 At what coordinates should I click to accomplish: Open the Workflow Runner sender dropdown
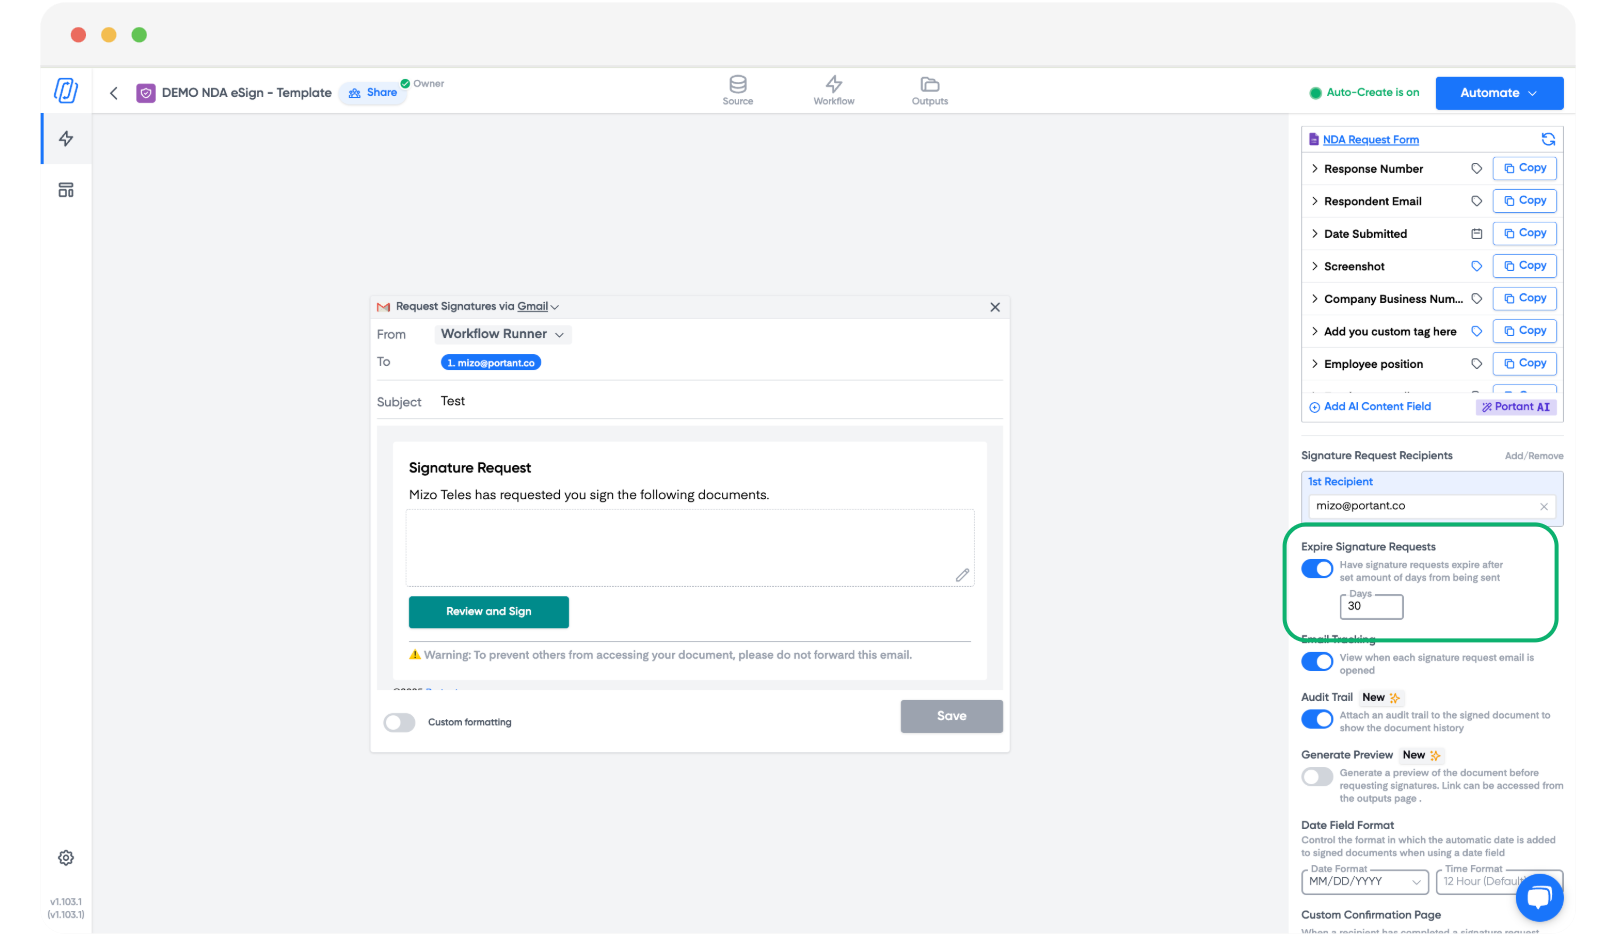click(503, 334)
